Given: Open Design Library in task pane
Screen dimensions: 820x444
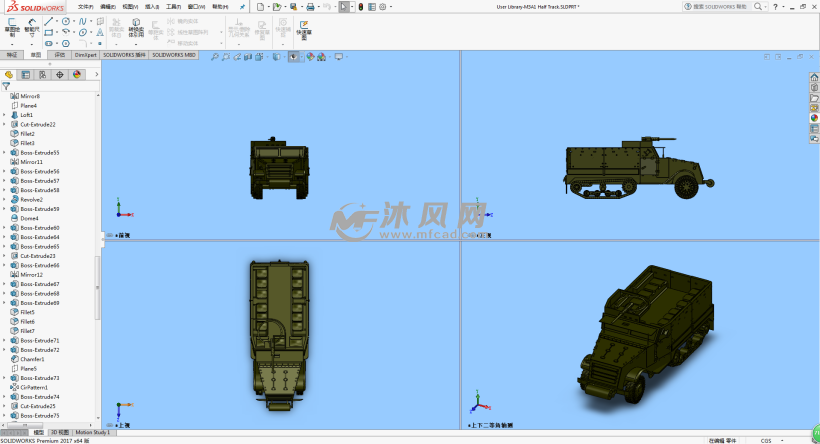Looking at the screenshot, I should 814,88.
